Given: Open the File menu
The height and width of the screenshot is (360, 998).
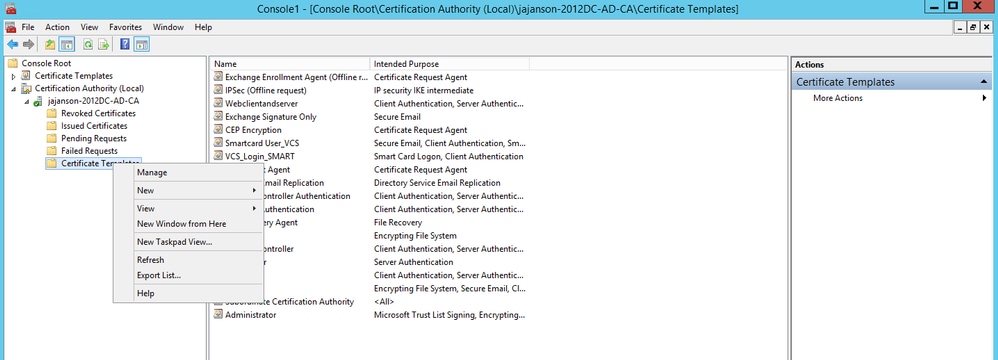Looking at the screenshot, I should pos(28,27).
